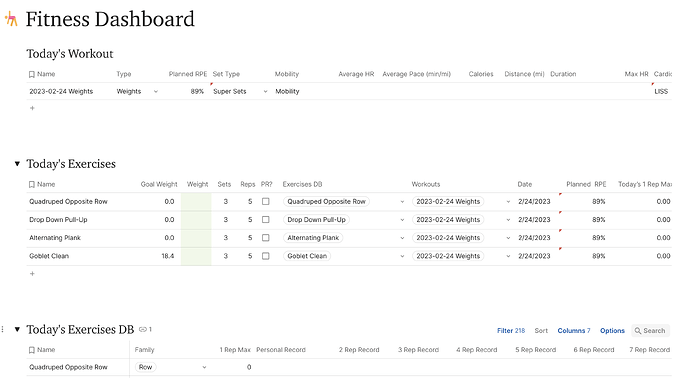This screenshot has width=690, height=378.
Task: Open the Super Sets set type dropdown
Action: point(265,92)
